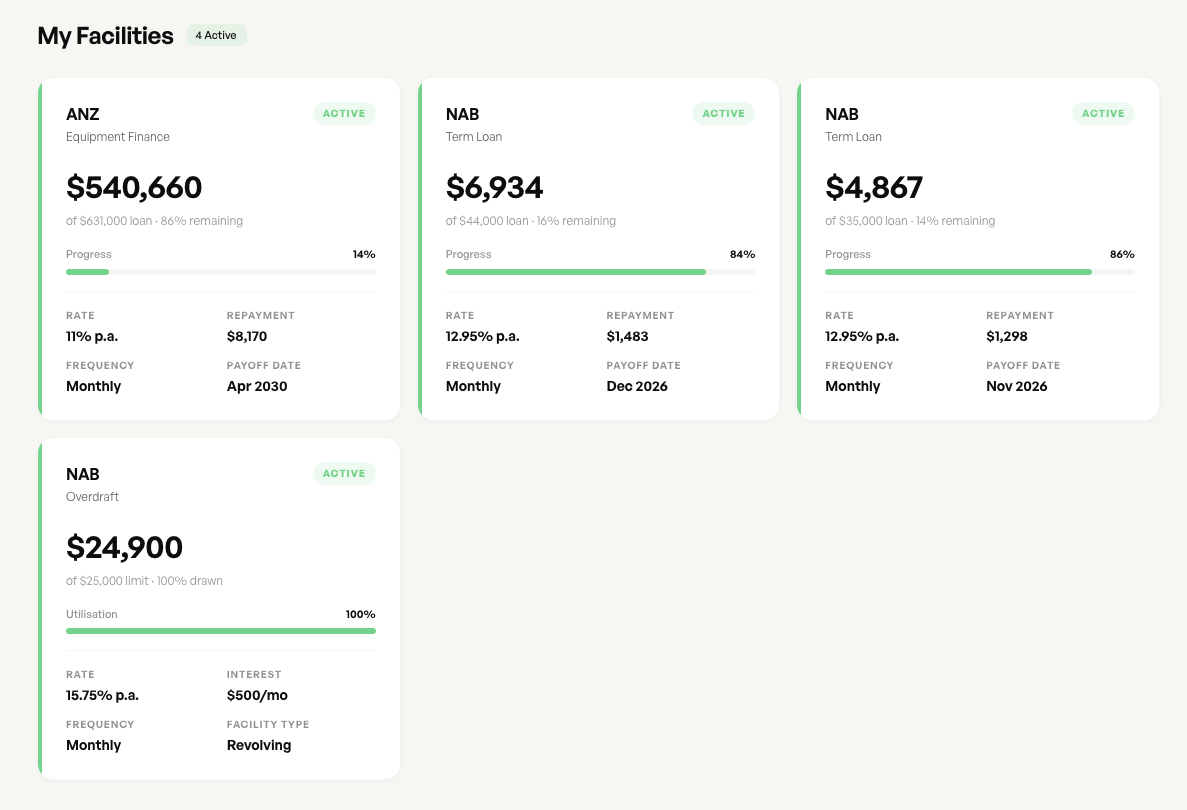Click the ACTIVE badge on ANZ card
Viewport: 1187px width, 810px height.
pos(344,114)
